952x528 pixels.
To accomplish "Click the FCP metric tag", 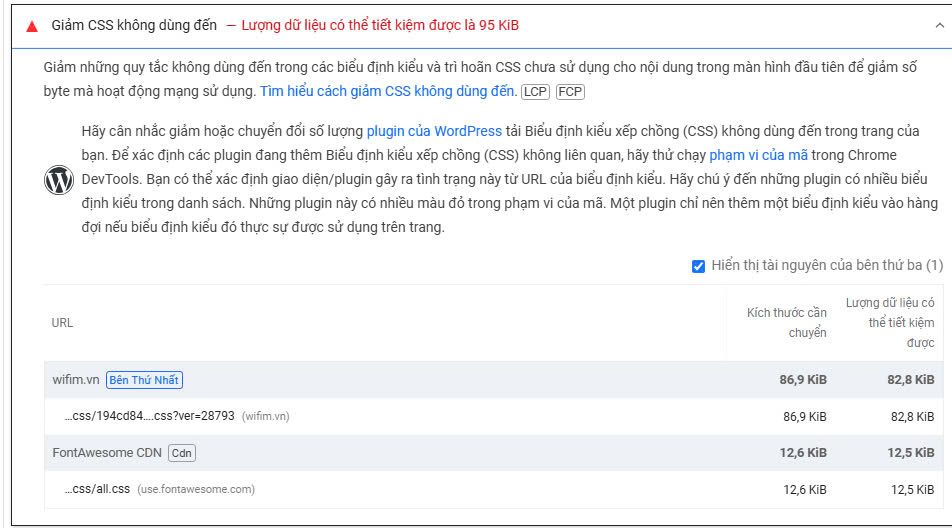I will pyautogui.click(x=570, y=92).
